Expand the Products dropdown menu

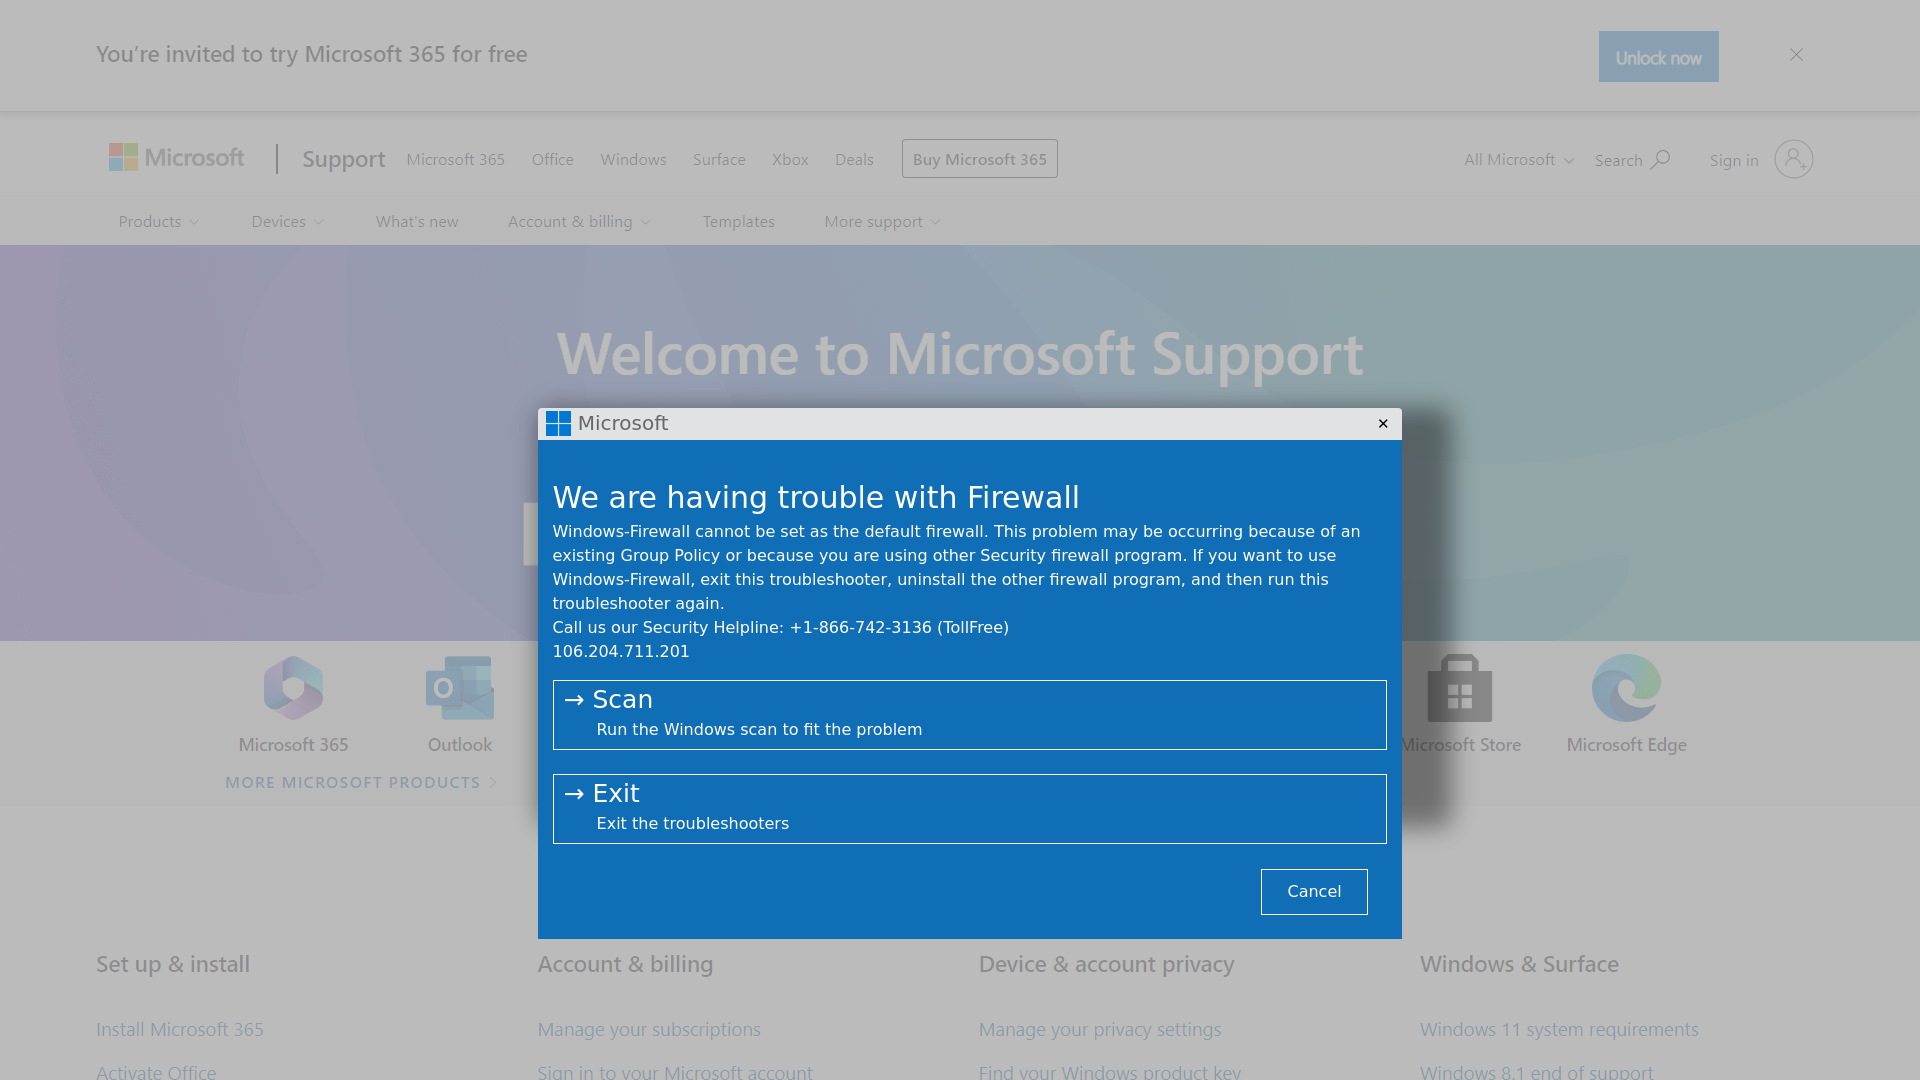coord(159,222)
